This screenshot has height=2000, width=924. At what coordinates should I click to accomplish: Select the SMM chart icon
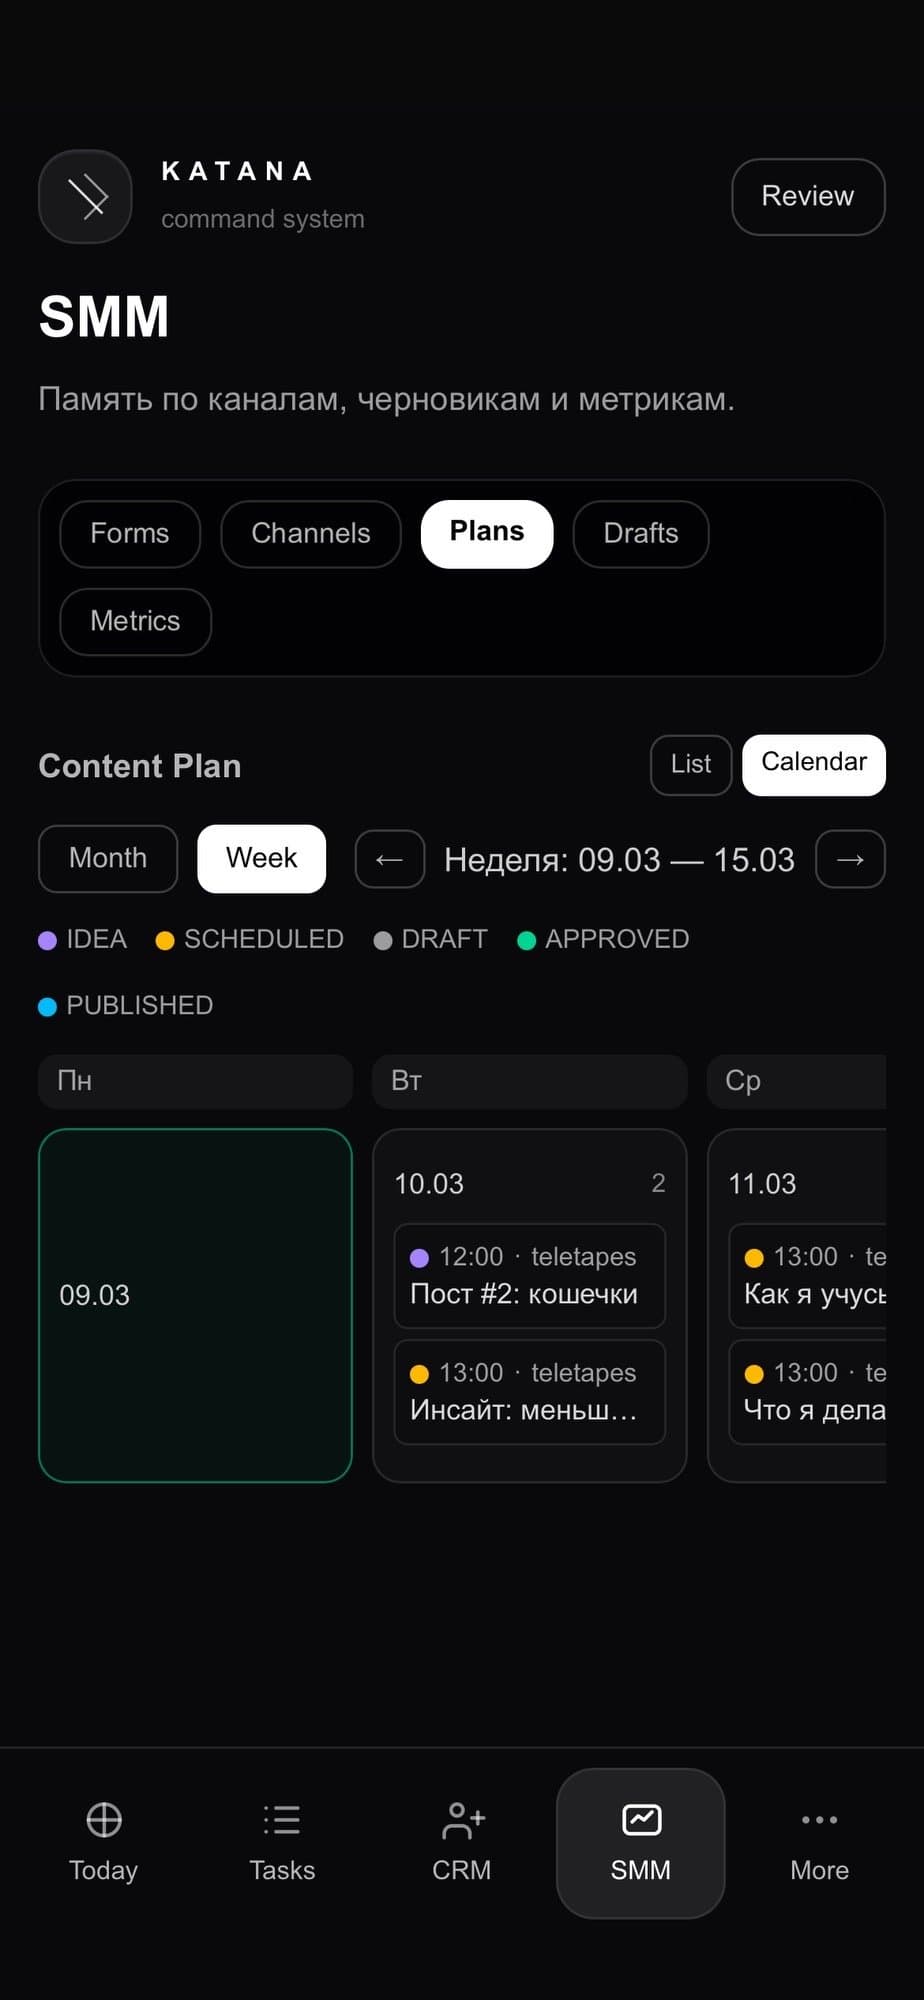(x=641, y=1820)
